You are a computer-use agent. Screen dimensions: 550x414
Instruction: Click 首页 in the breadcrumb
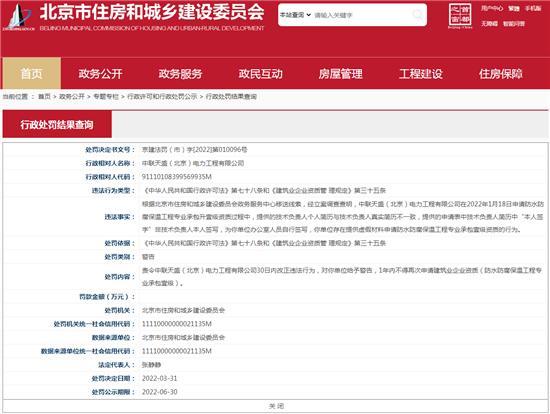(x=44, y=96)
